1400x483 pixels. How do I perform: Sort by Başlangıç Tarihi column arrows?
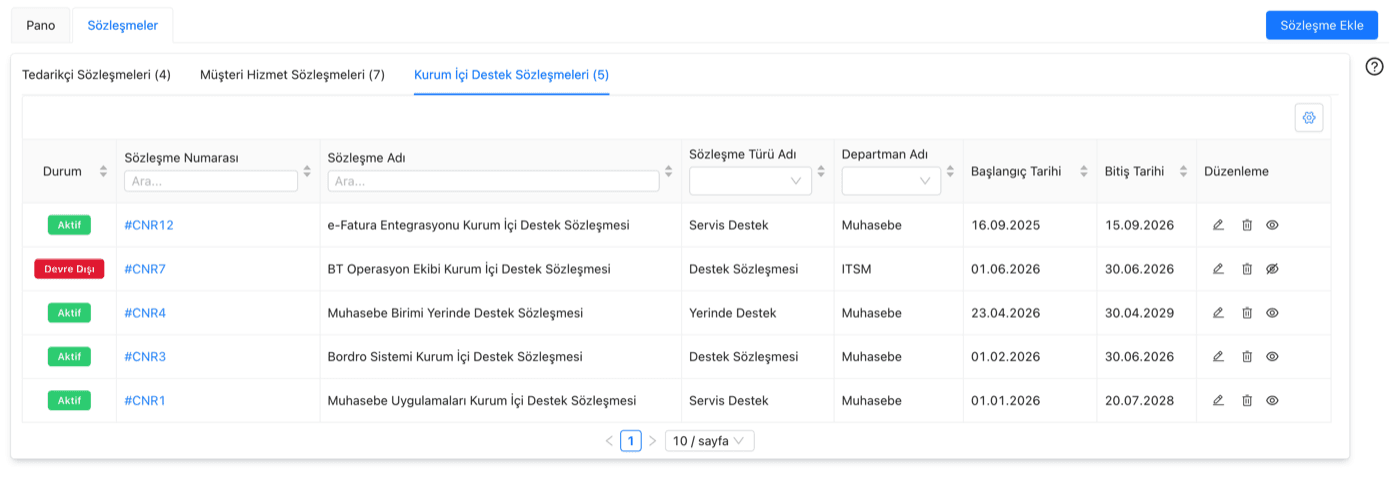click(x=1084, y=171)
